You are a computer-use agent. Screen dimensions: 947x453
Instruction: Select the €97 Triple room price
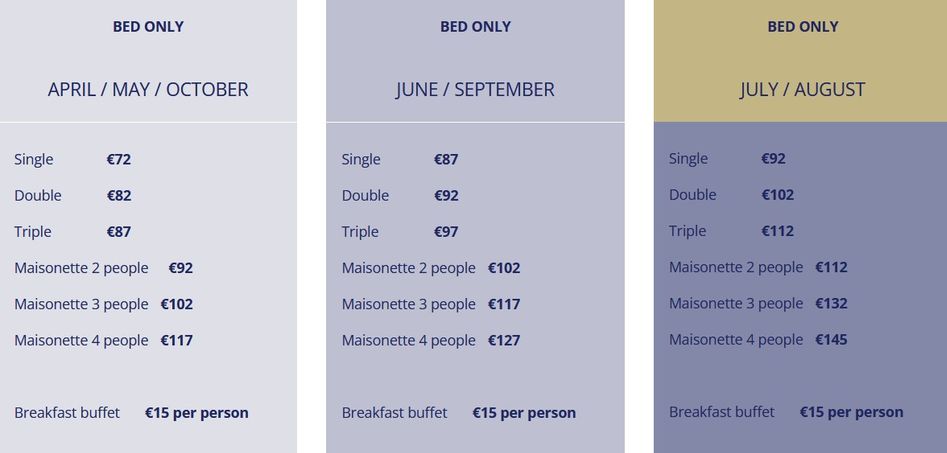(446, 231)
